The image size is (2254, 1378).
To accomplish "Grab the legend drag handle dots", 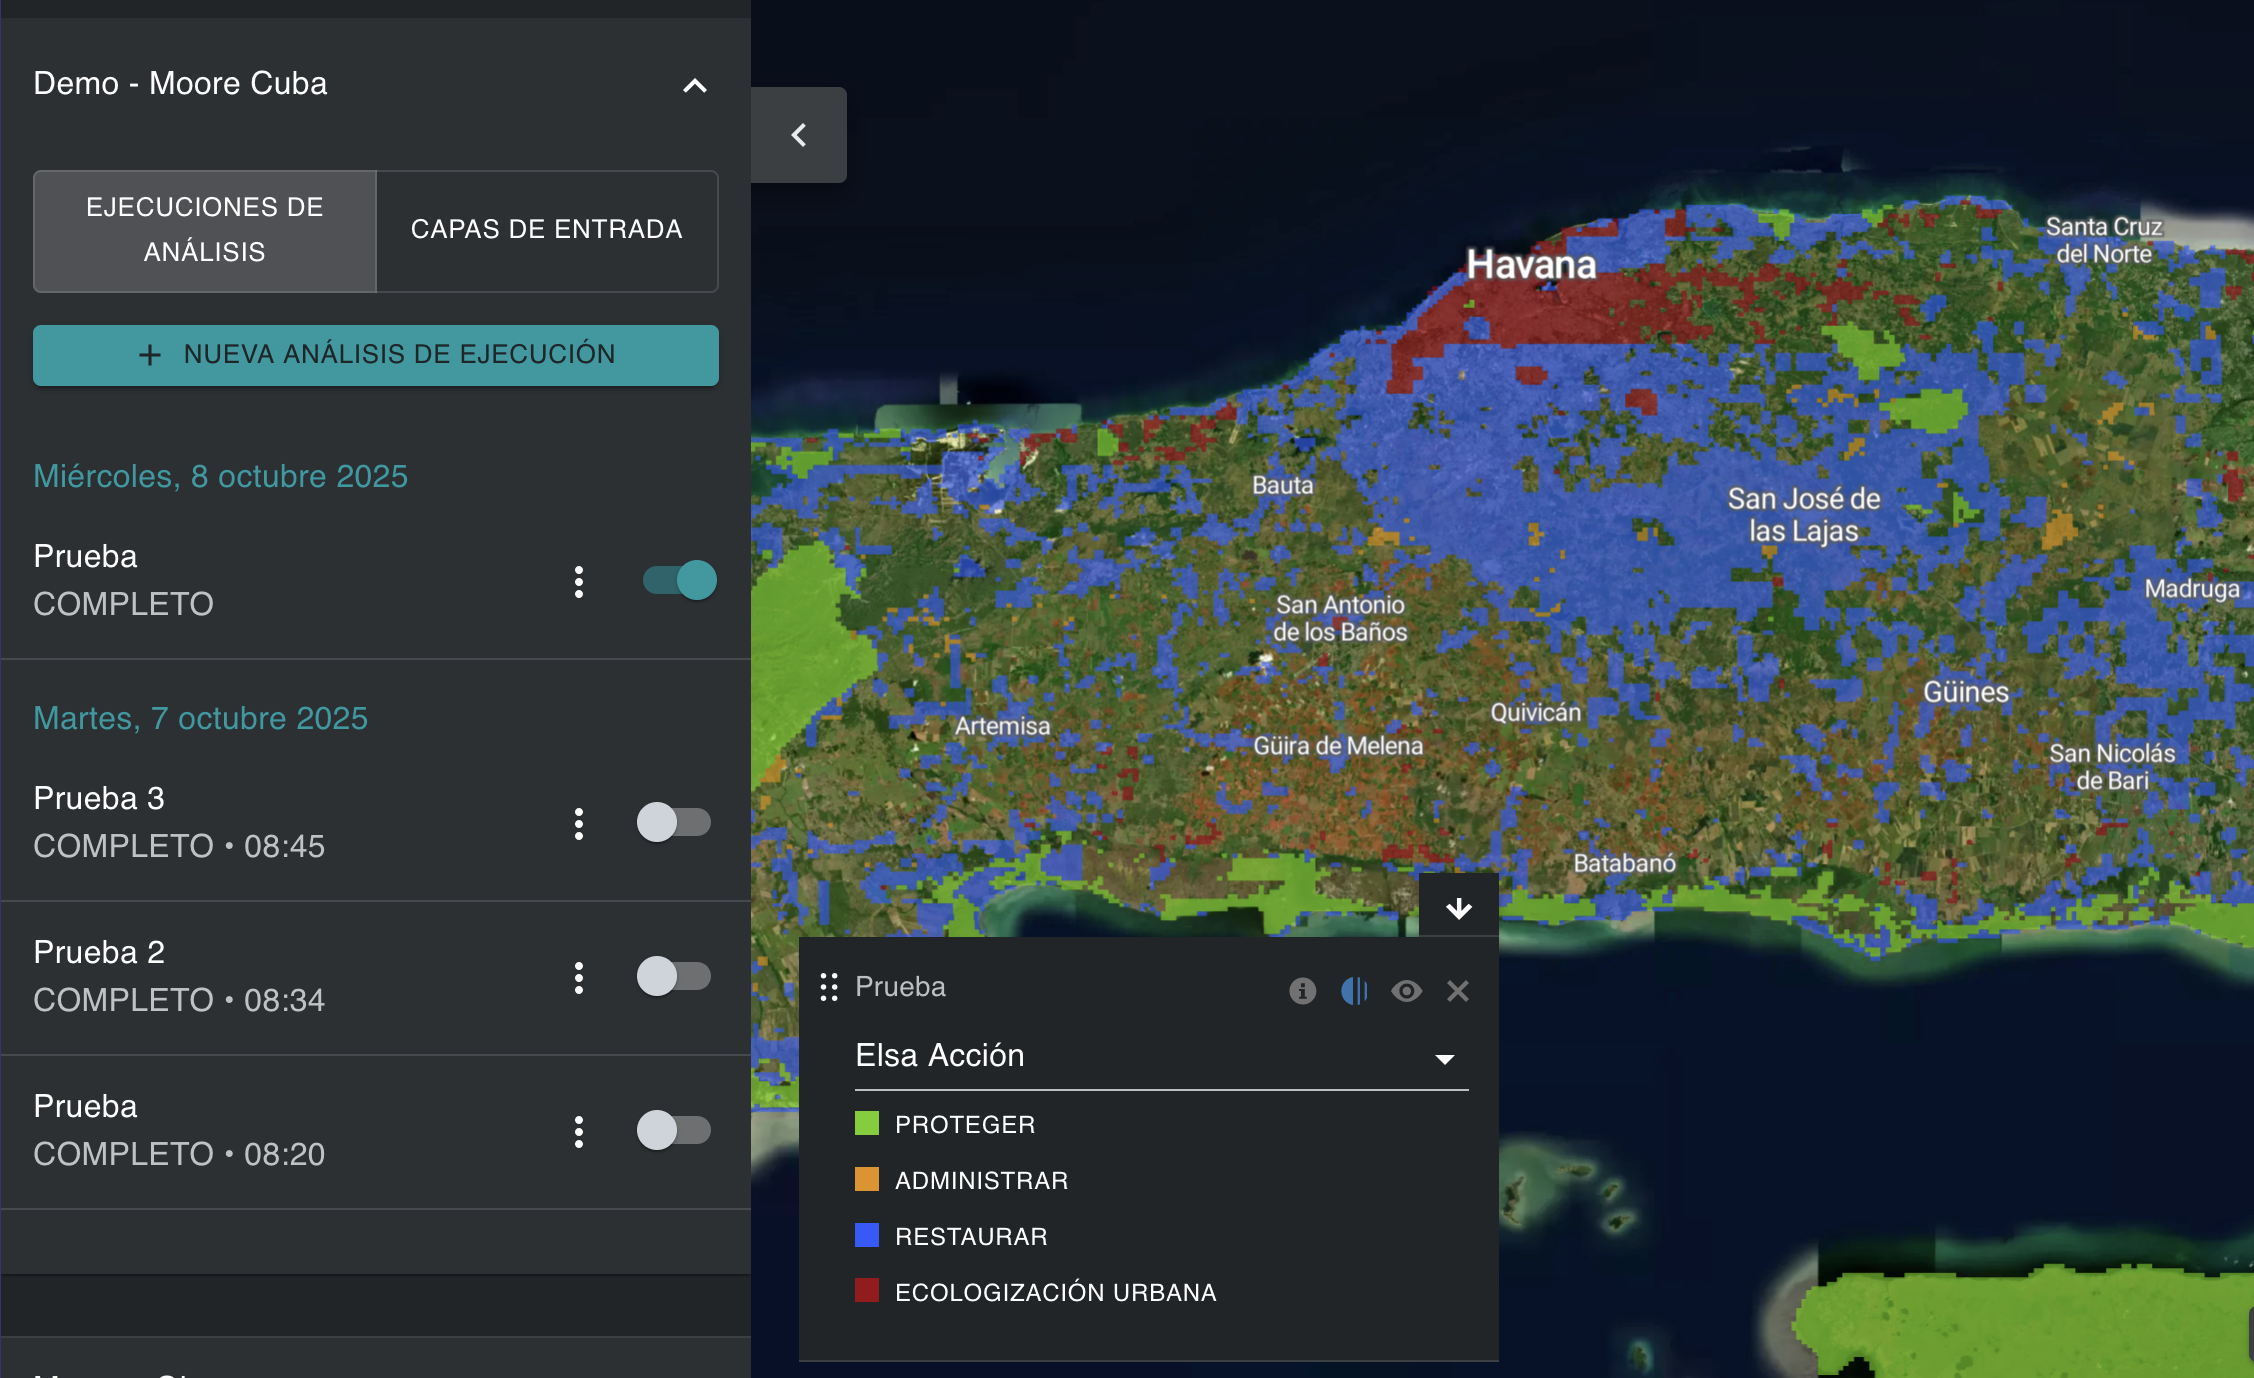I will click(x=828, y=987).
